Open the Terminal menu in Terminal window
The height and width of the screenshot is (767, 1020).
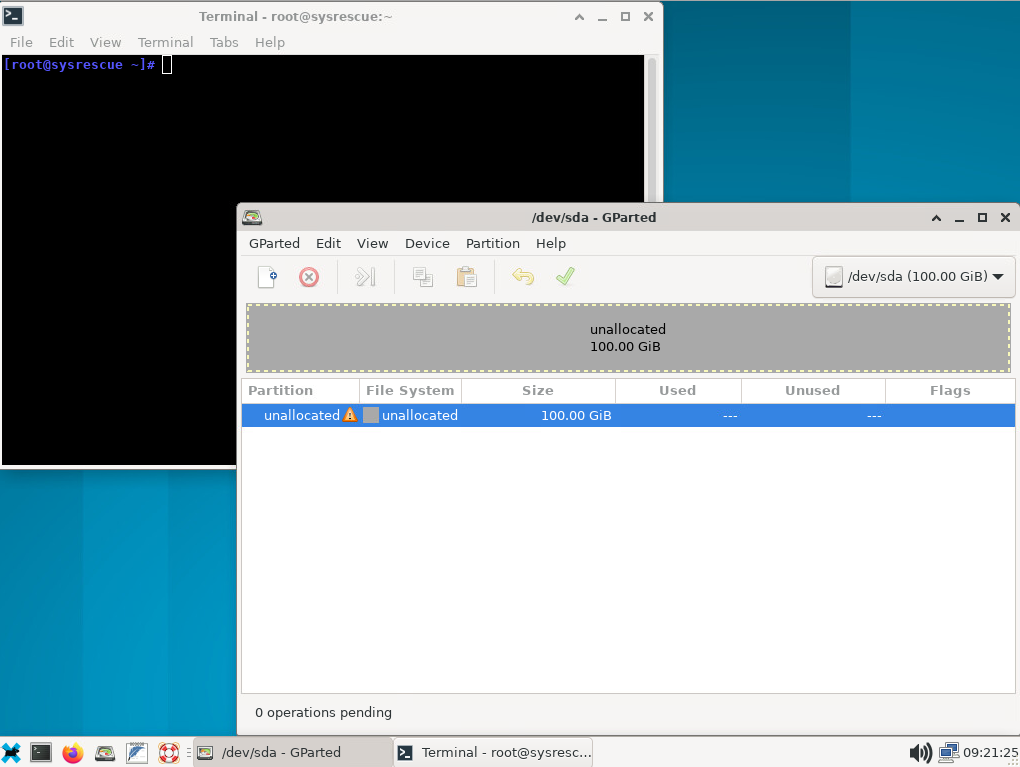click(165, 42)
